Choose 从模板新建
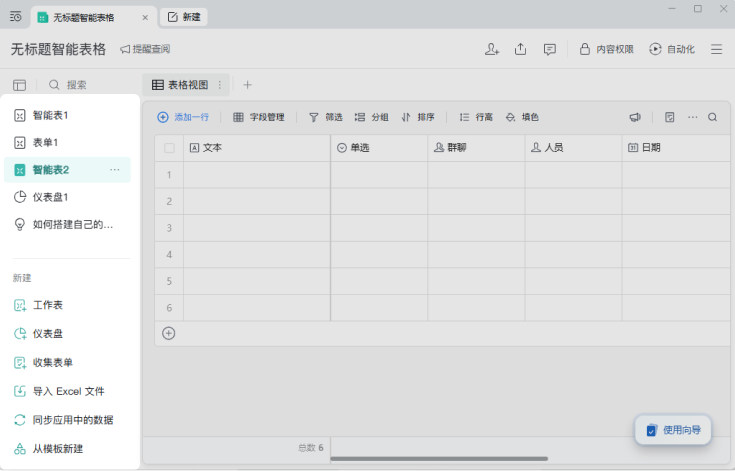Image resolution: width=735 pixels, height=471 pixels. click(x=48, y=449)
